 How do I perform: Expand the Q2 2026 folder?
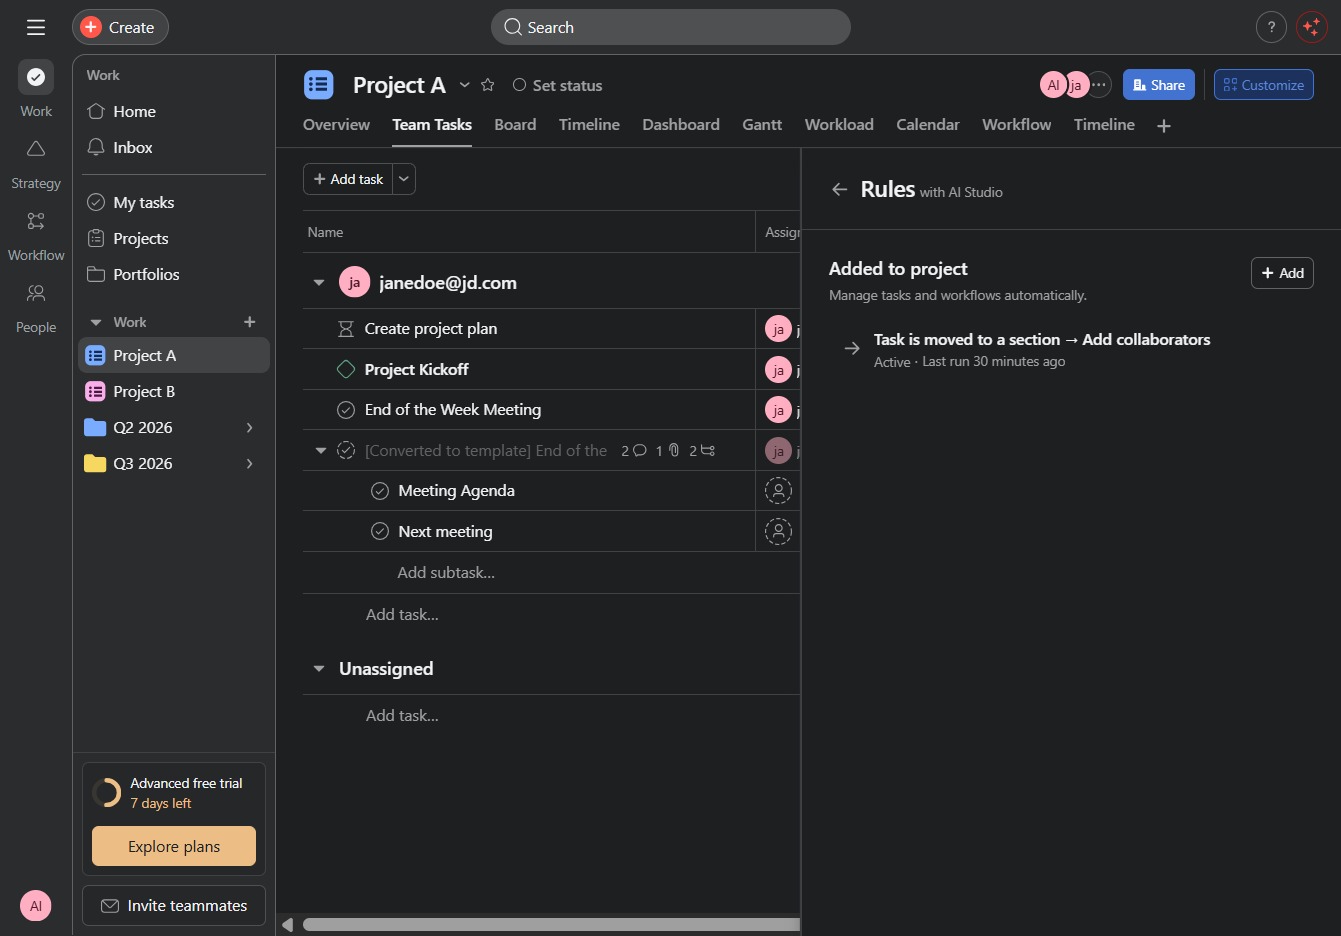coord(250,428)
